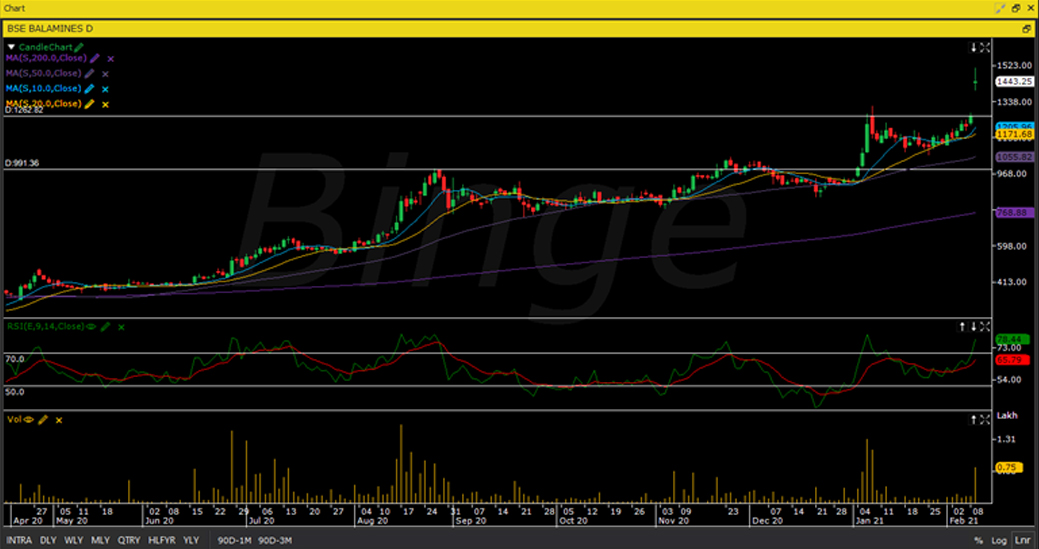This screenshot has height=549, width=1039.
Task: Maximize the Vol pane
Action: tap(985, 420)
